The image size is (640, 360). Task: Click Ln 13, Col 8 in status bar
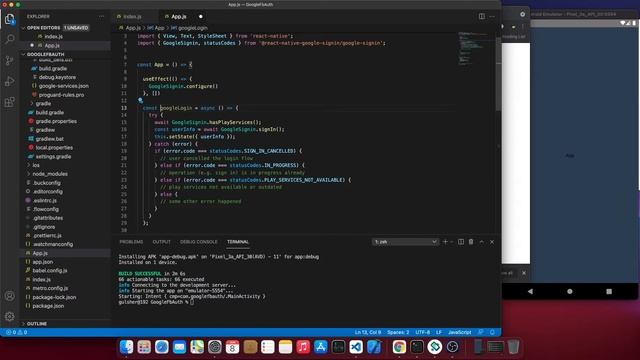[x=368, y=332]
